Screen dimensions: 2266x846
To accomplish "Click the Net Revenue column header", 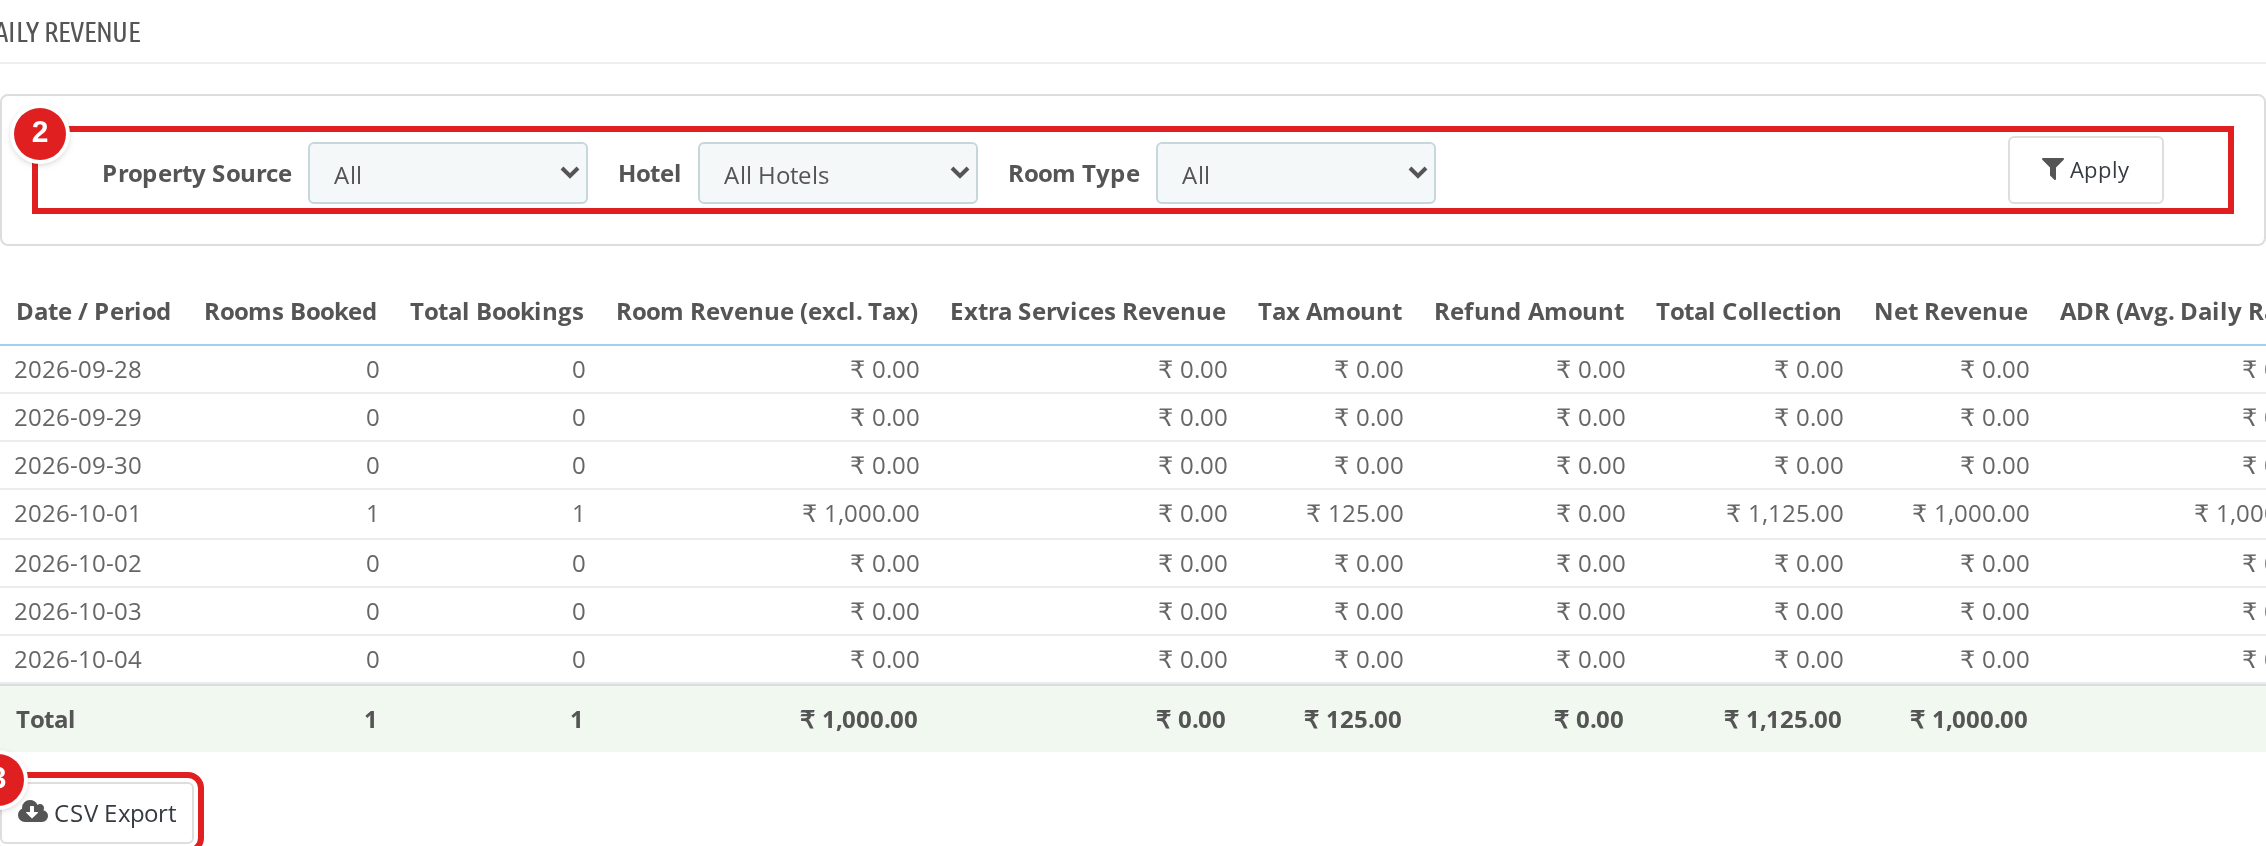I will [x=1950, y=312].
